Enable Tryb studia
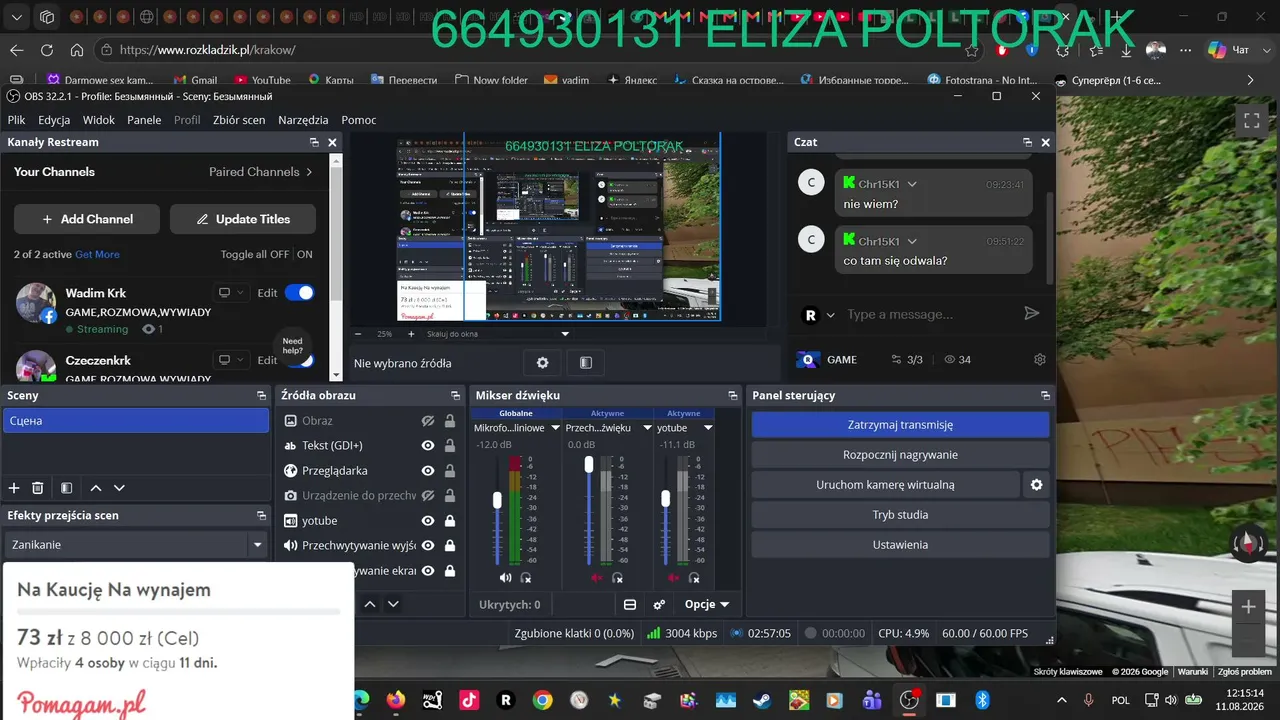 click(x=900, y=515)
